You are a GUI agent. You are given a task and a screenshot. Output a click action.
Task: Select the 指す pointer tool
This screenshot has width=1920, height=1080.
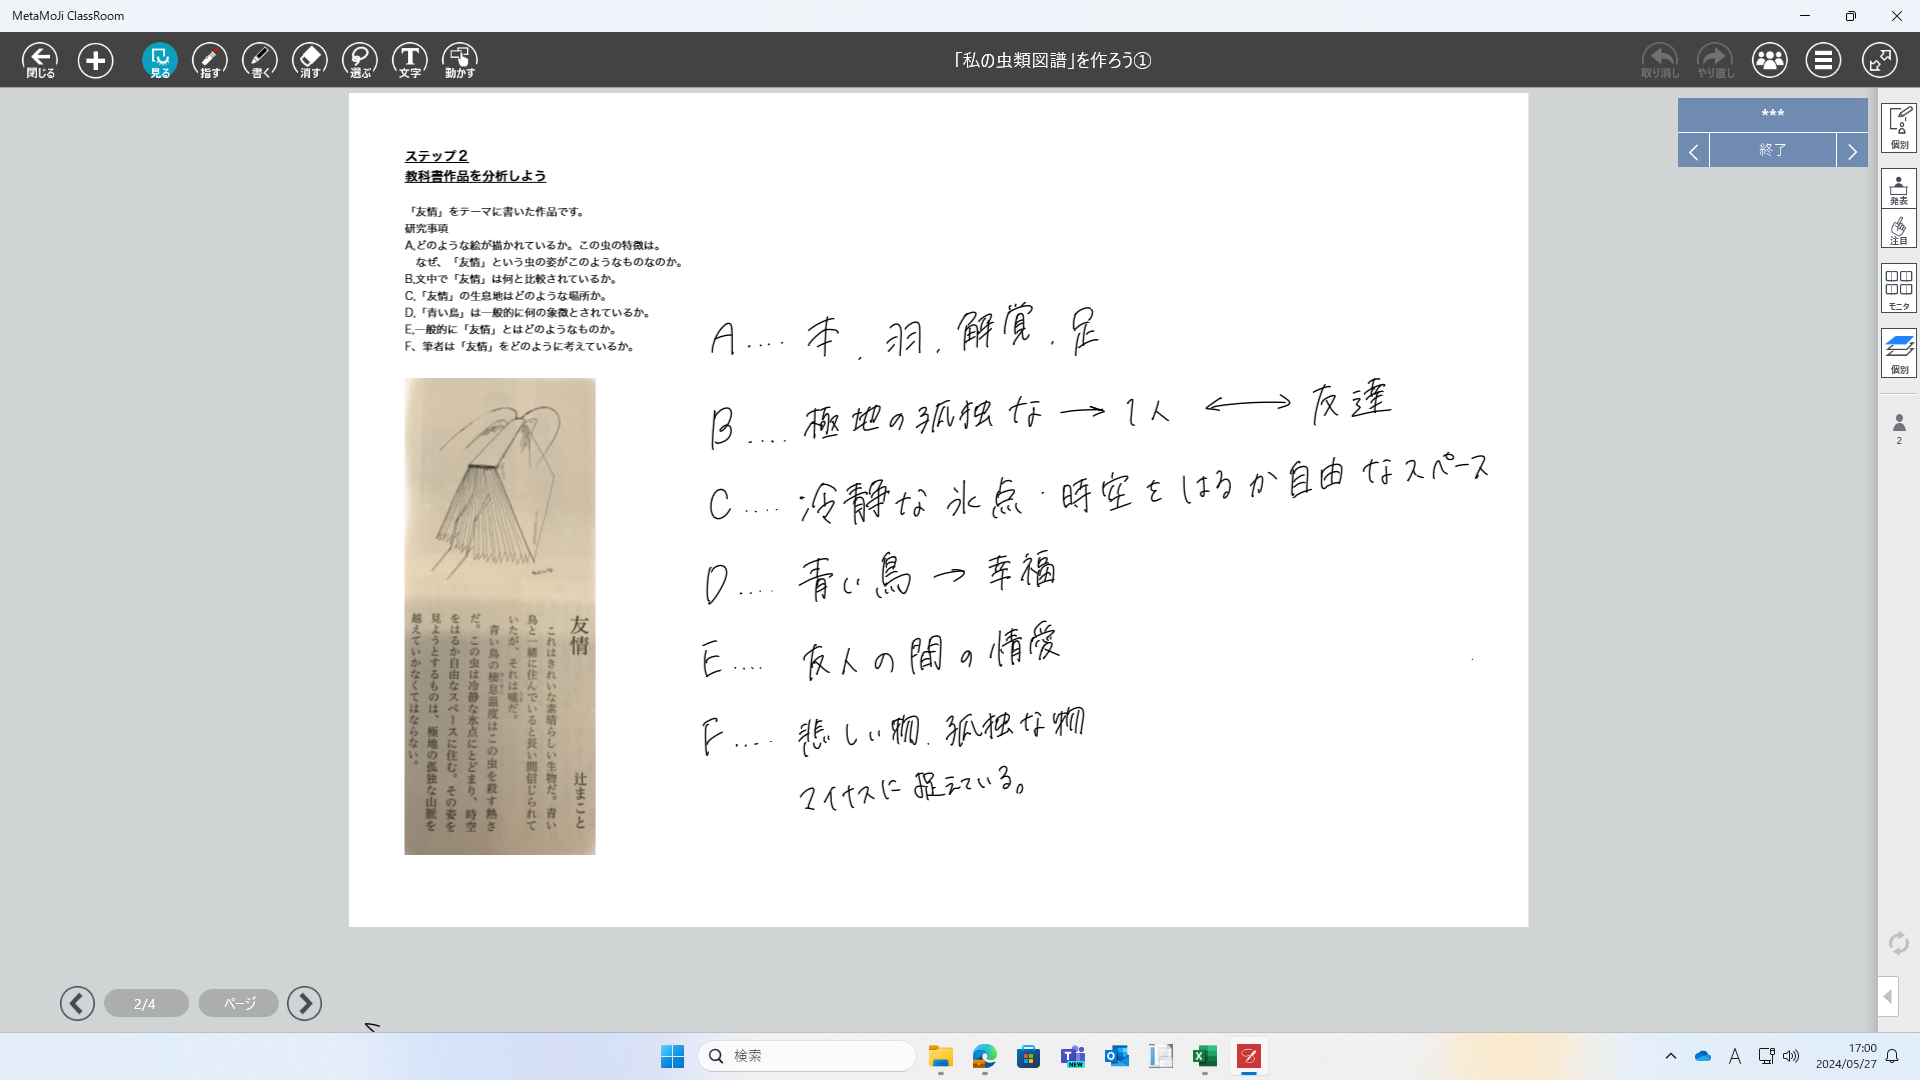210,60
